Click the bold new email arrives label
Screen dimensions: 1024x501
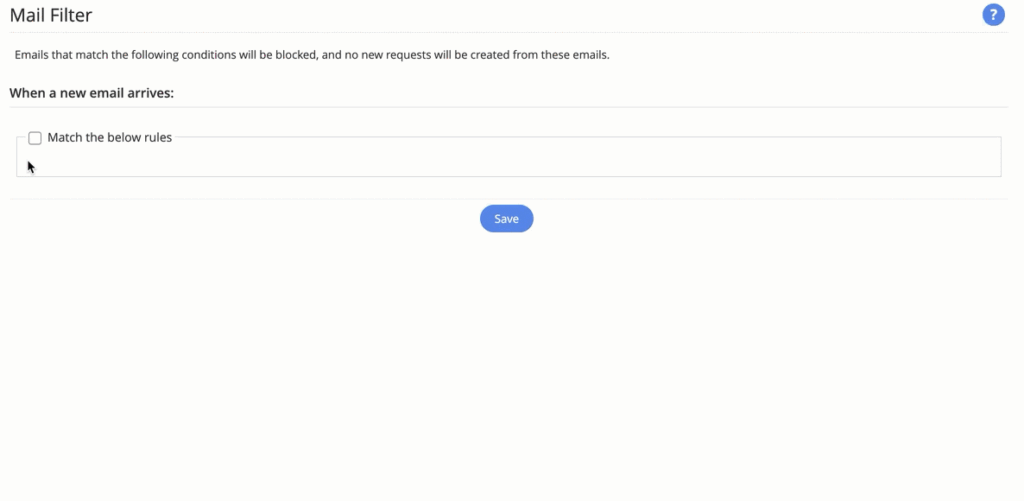(x=92, y=93)
